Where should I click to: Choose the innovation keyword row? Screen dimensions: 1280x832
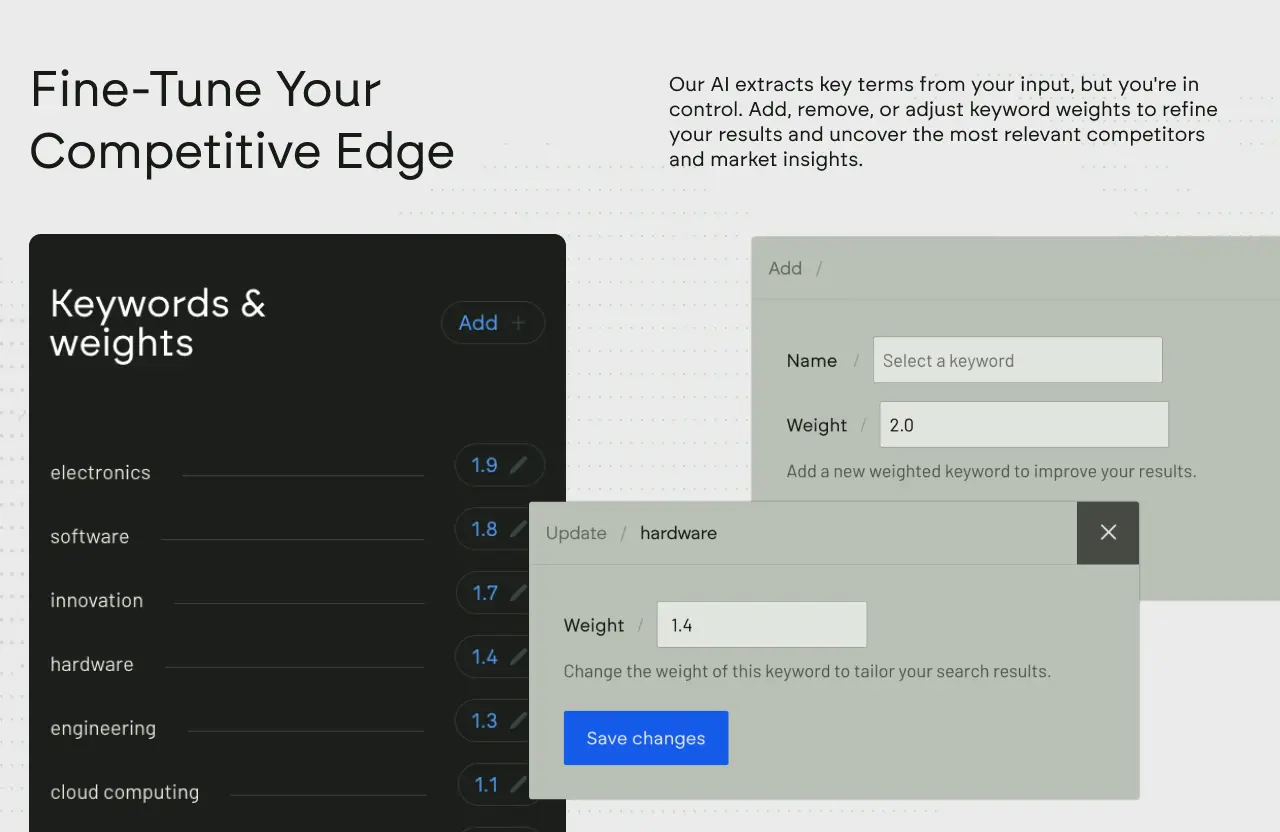click(x=97, y=601)
